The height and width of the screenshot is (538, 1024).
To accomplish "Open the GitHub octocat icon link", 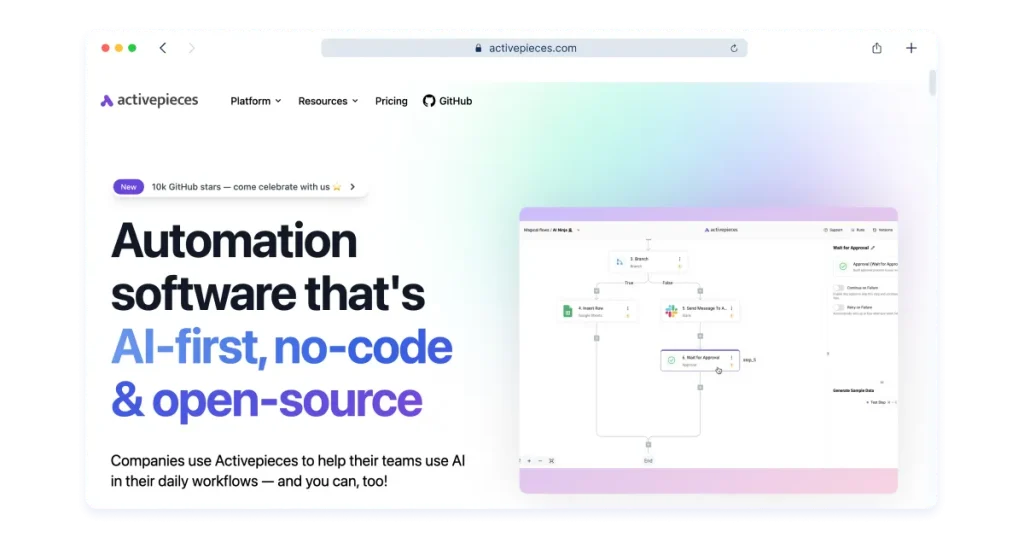I will coord(428,101).
